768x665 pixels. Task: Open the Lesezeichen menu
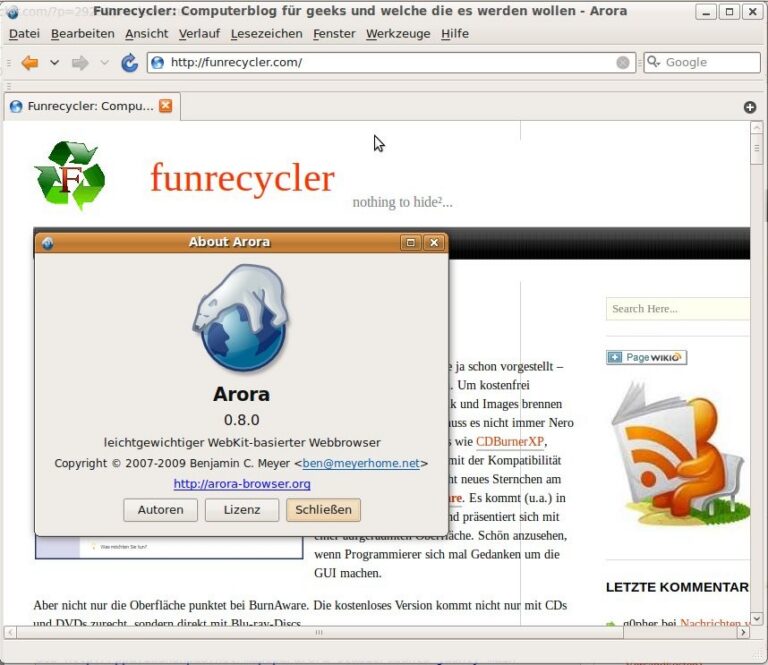pyautogui.click(x=266, y=34)
